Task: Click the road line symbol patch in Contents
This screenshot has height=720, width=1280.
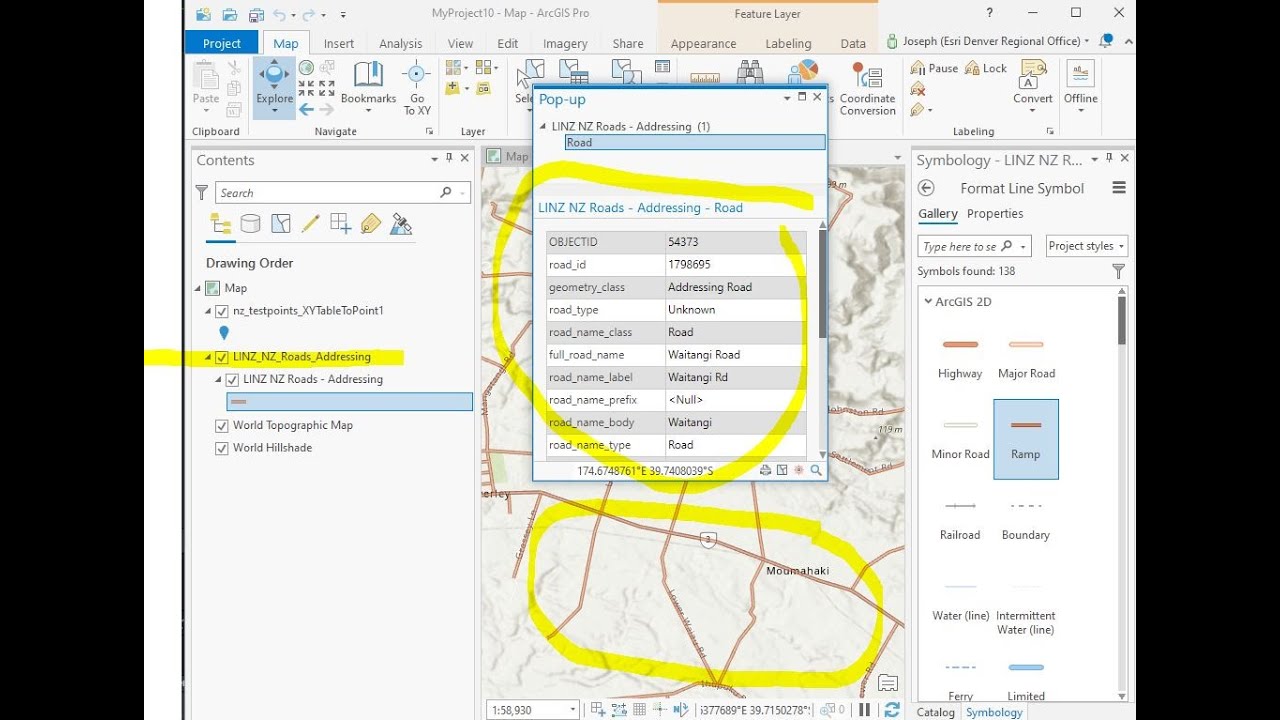Action: (x=239, y=402)
